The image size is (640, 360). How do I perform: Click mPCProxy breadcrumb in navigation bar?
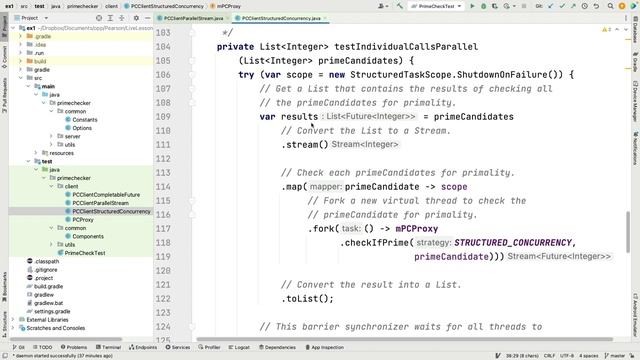coord(226,6)
